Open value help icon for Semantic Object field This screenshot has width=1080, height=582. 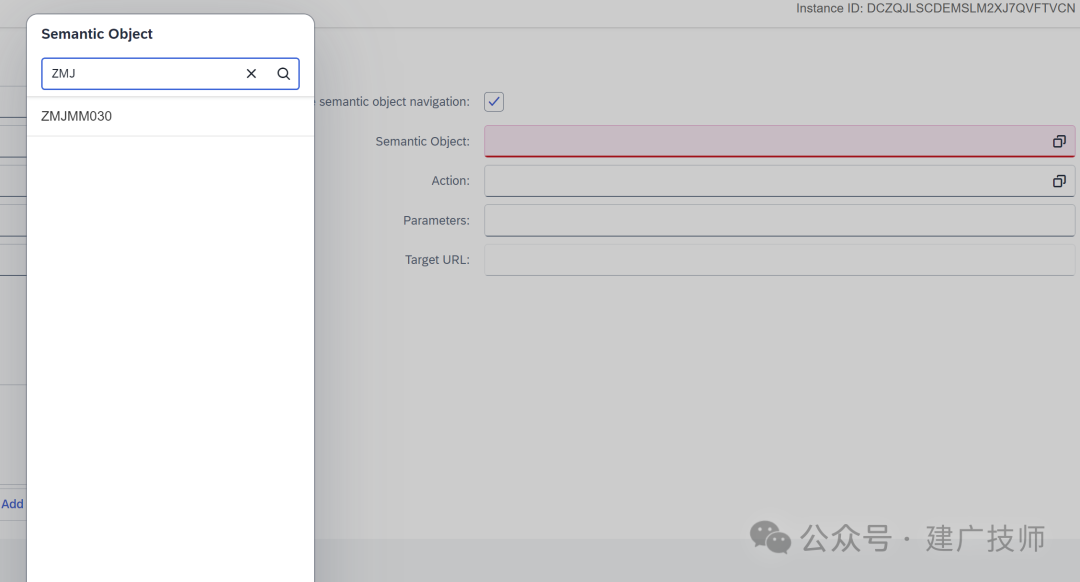point(1059,141)
